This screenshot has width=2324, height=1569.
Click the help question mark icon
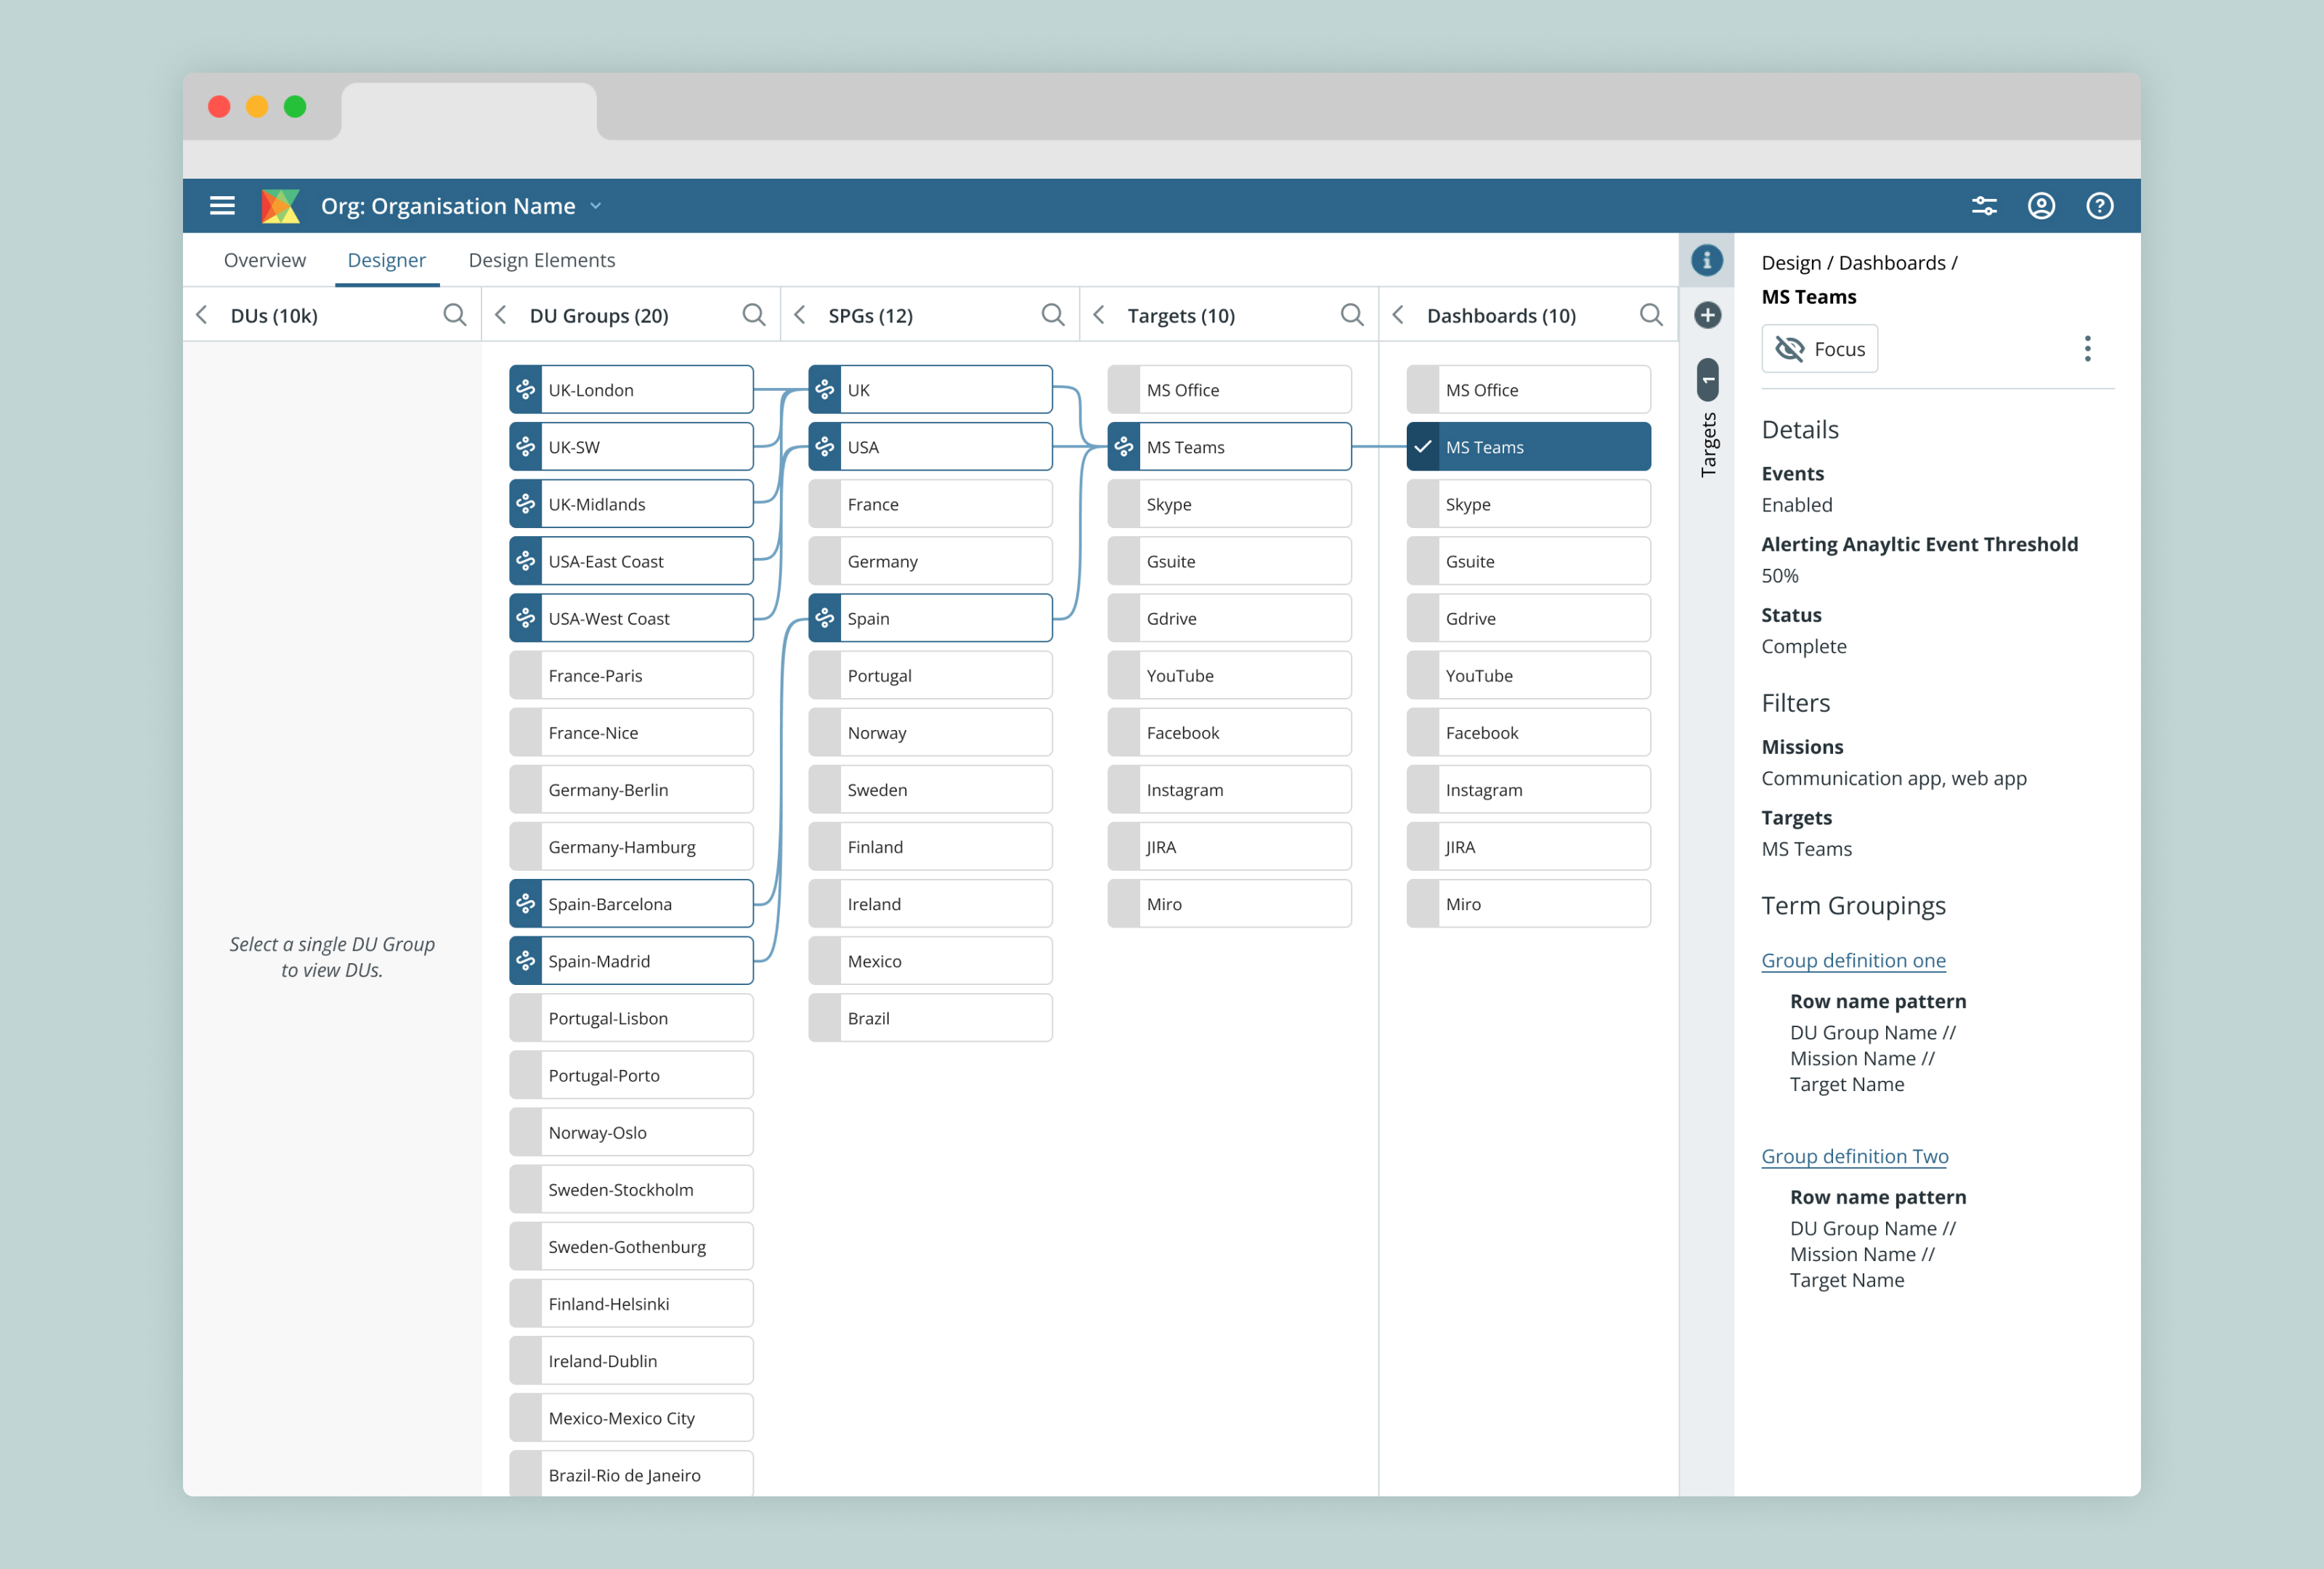pyautogui.click(x=2099, y=206)
